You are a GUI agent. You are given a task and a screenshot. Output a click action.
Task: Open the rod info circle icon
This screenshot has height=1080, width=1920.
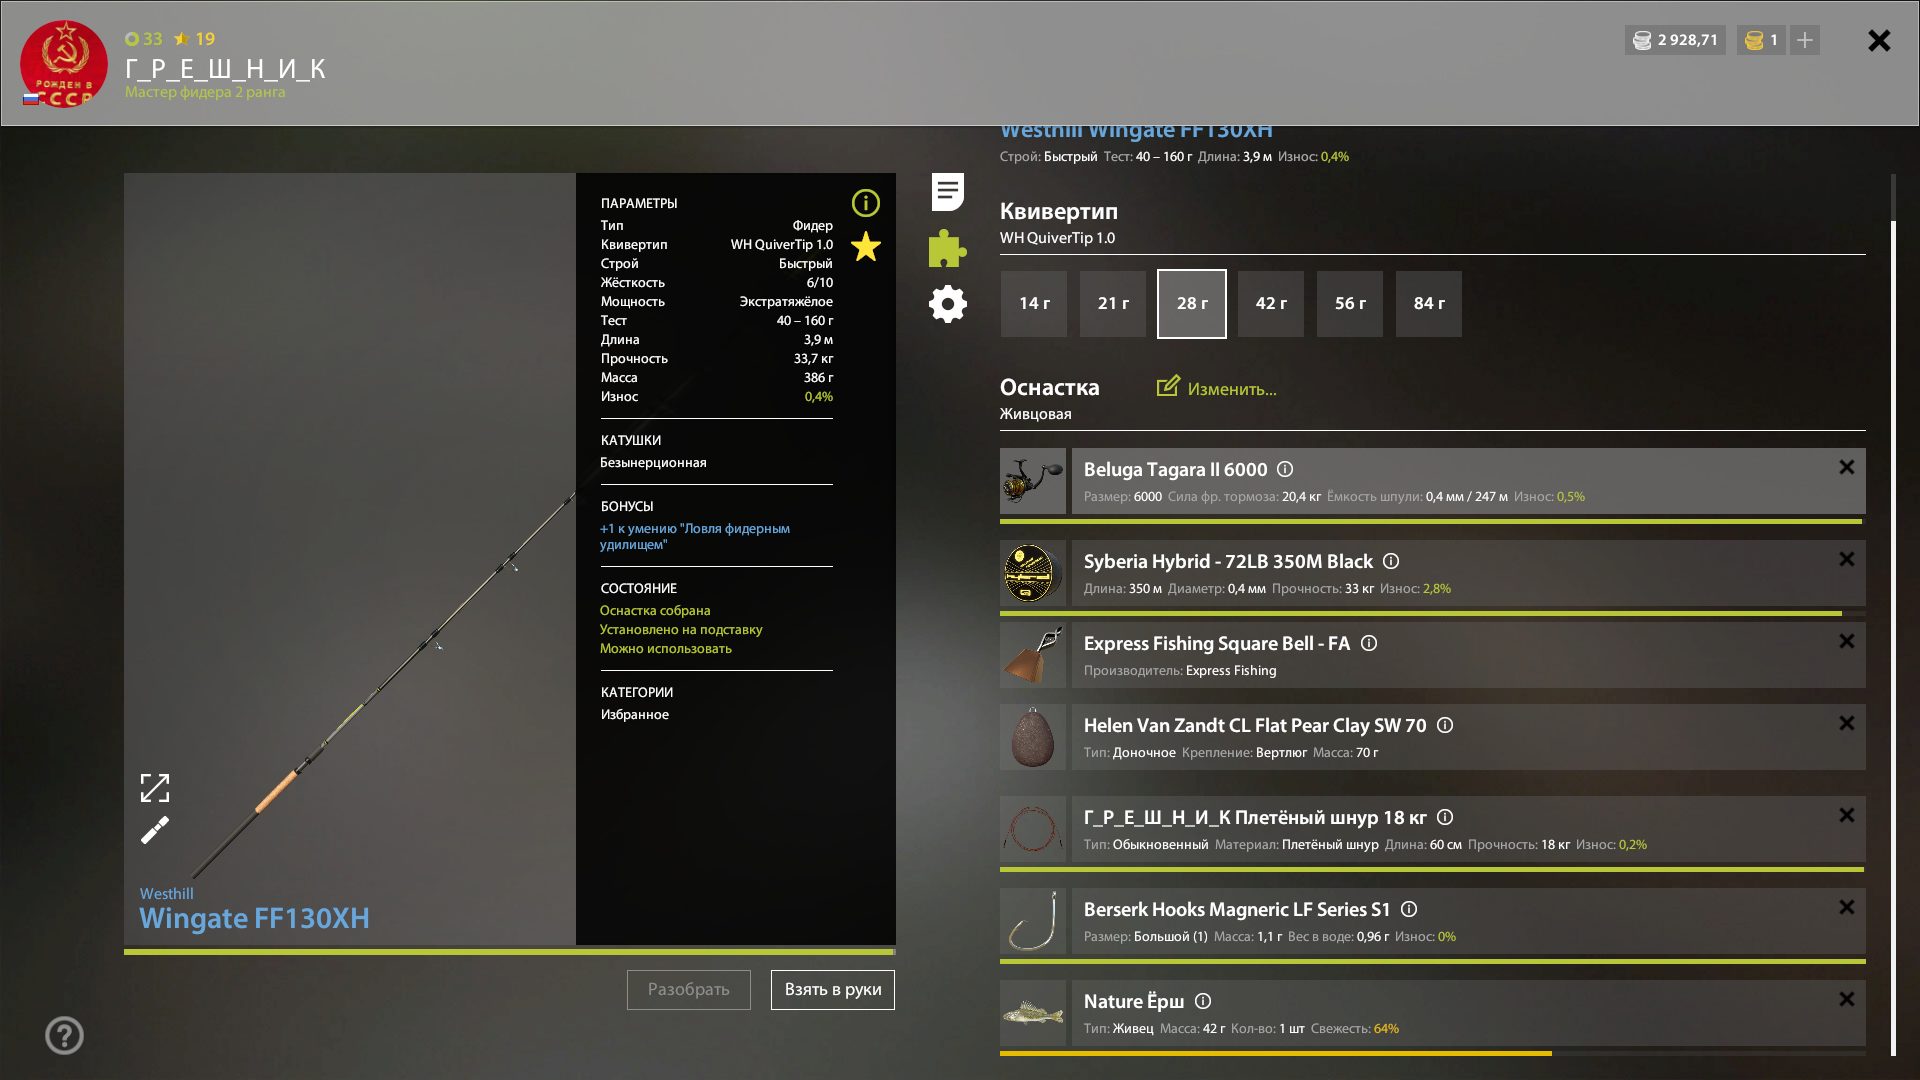point(866,203)
